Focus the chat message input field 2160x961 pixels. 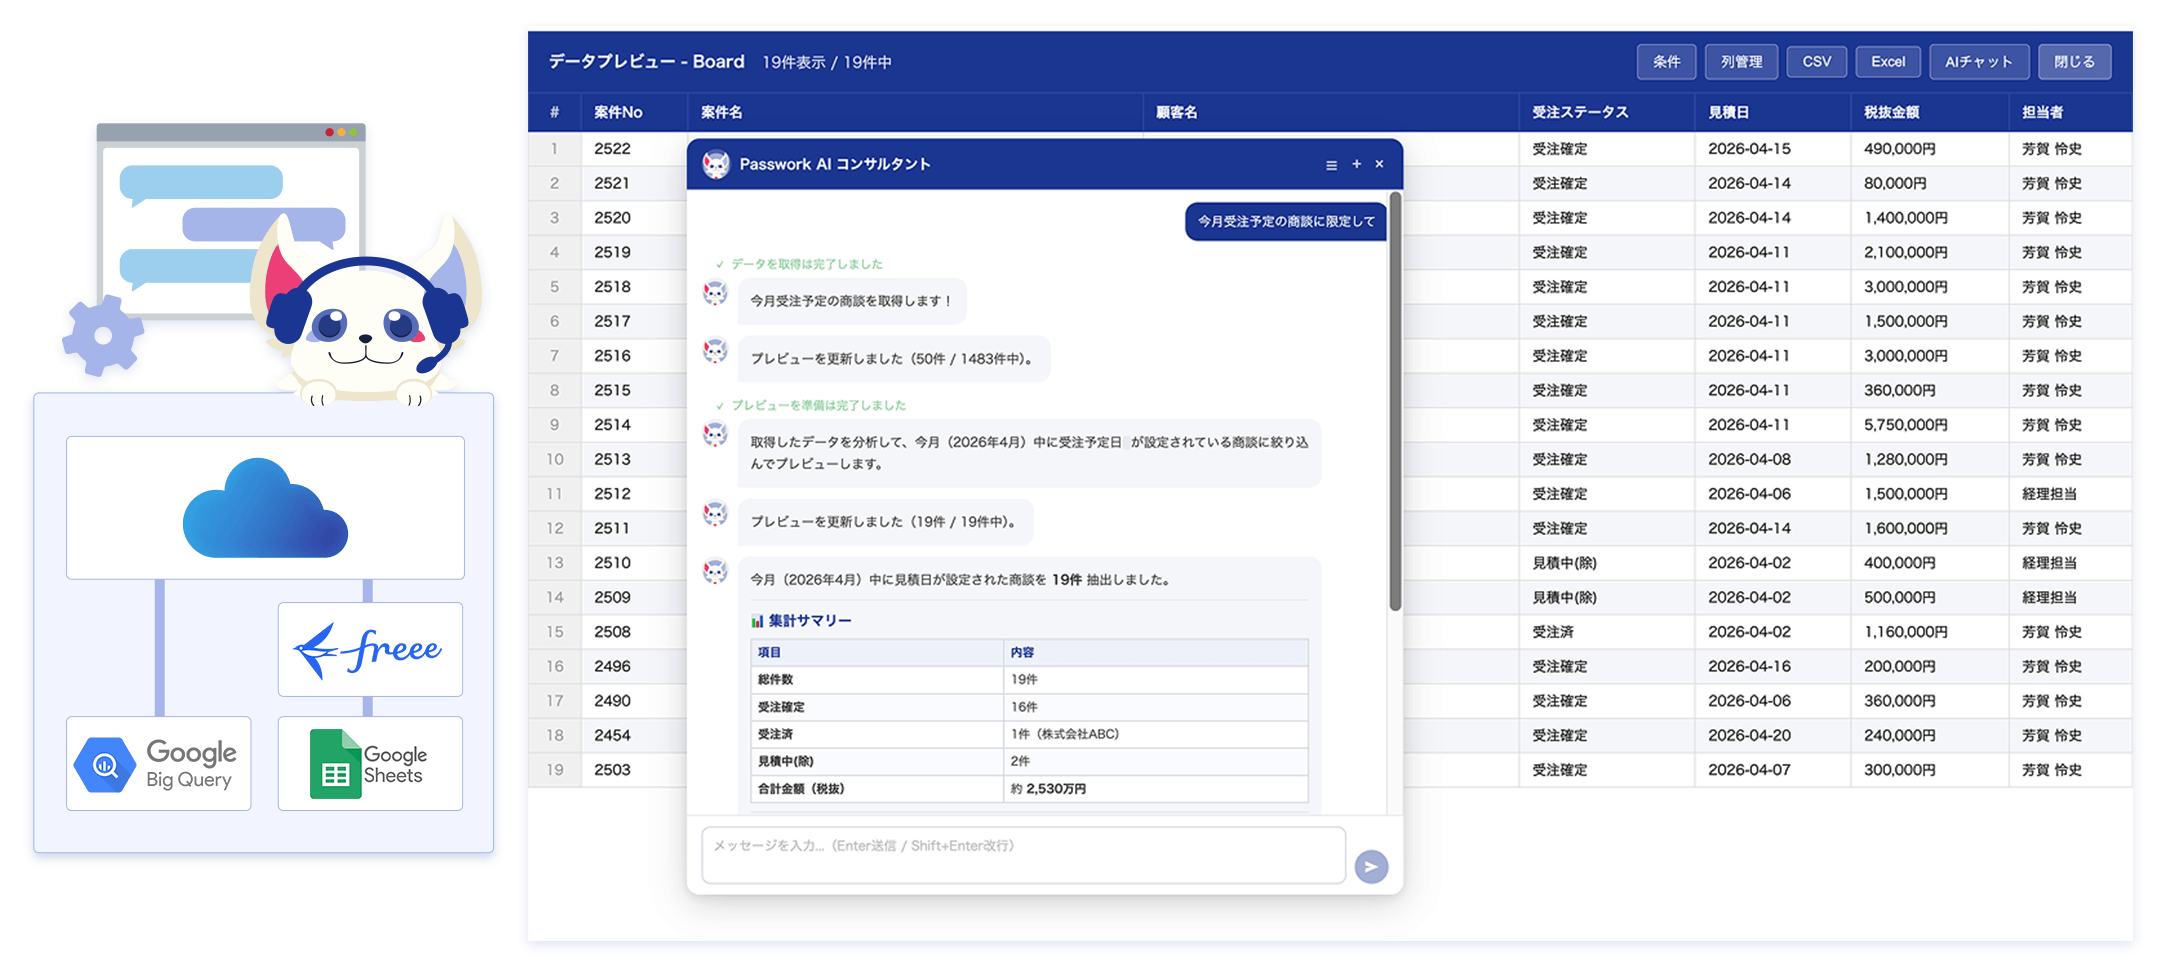point(1023,855)
